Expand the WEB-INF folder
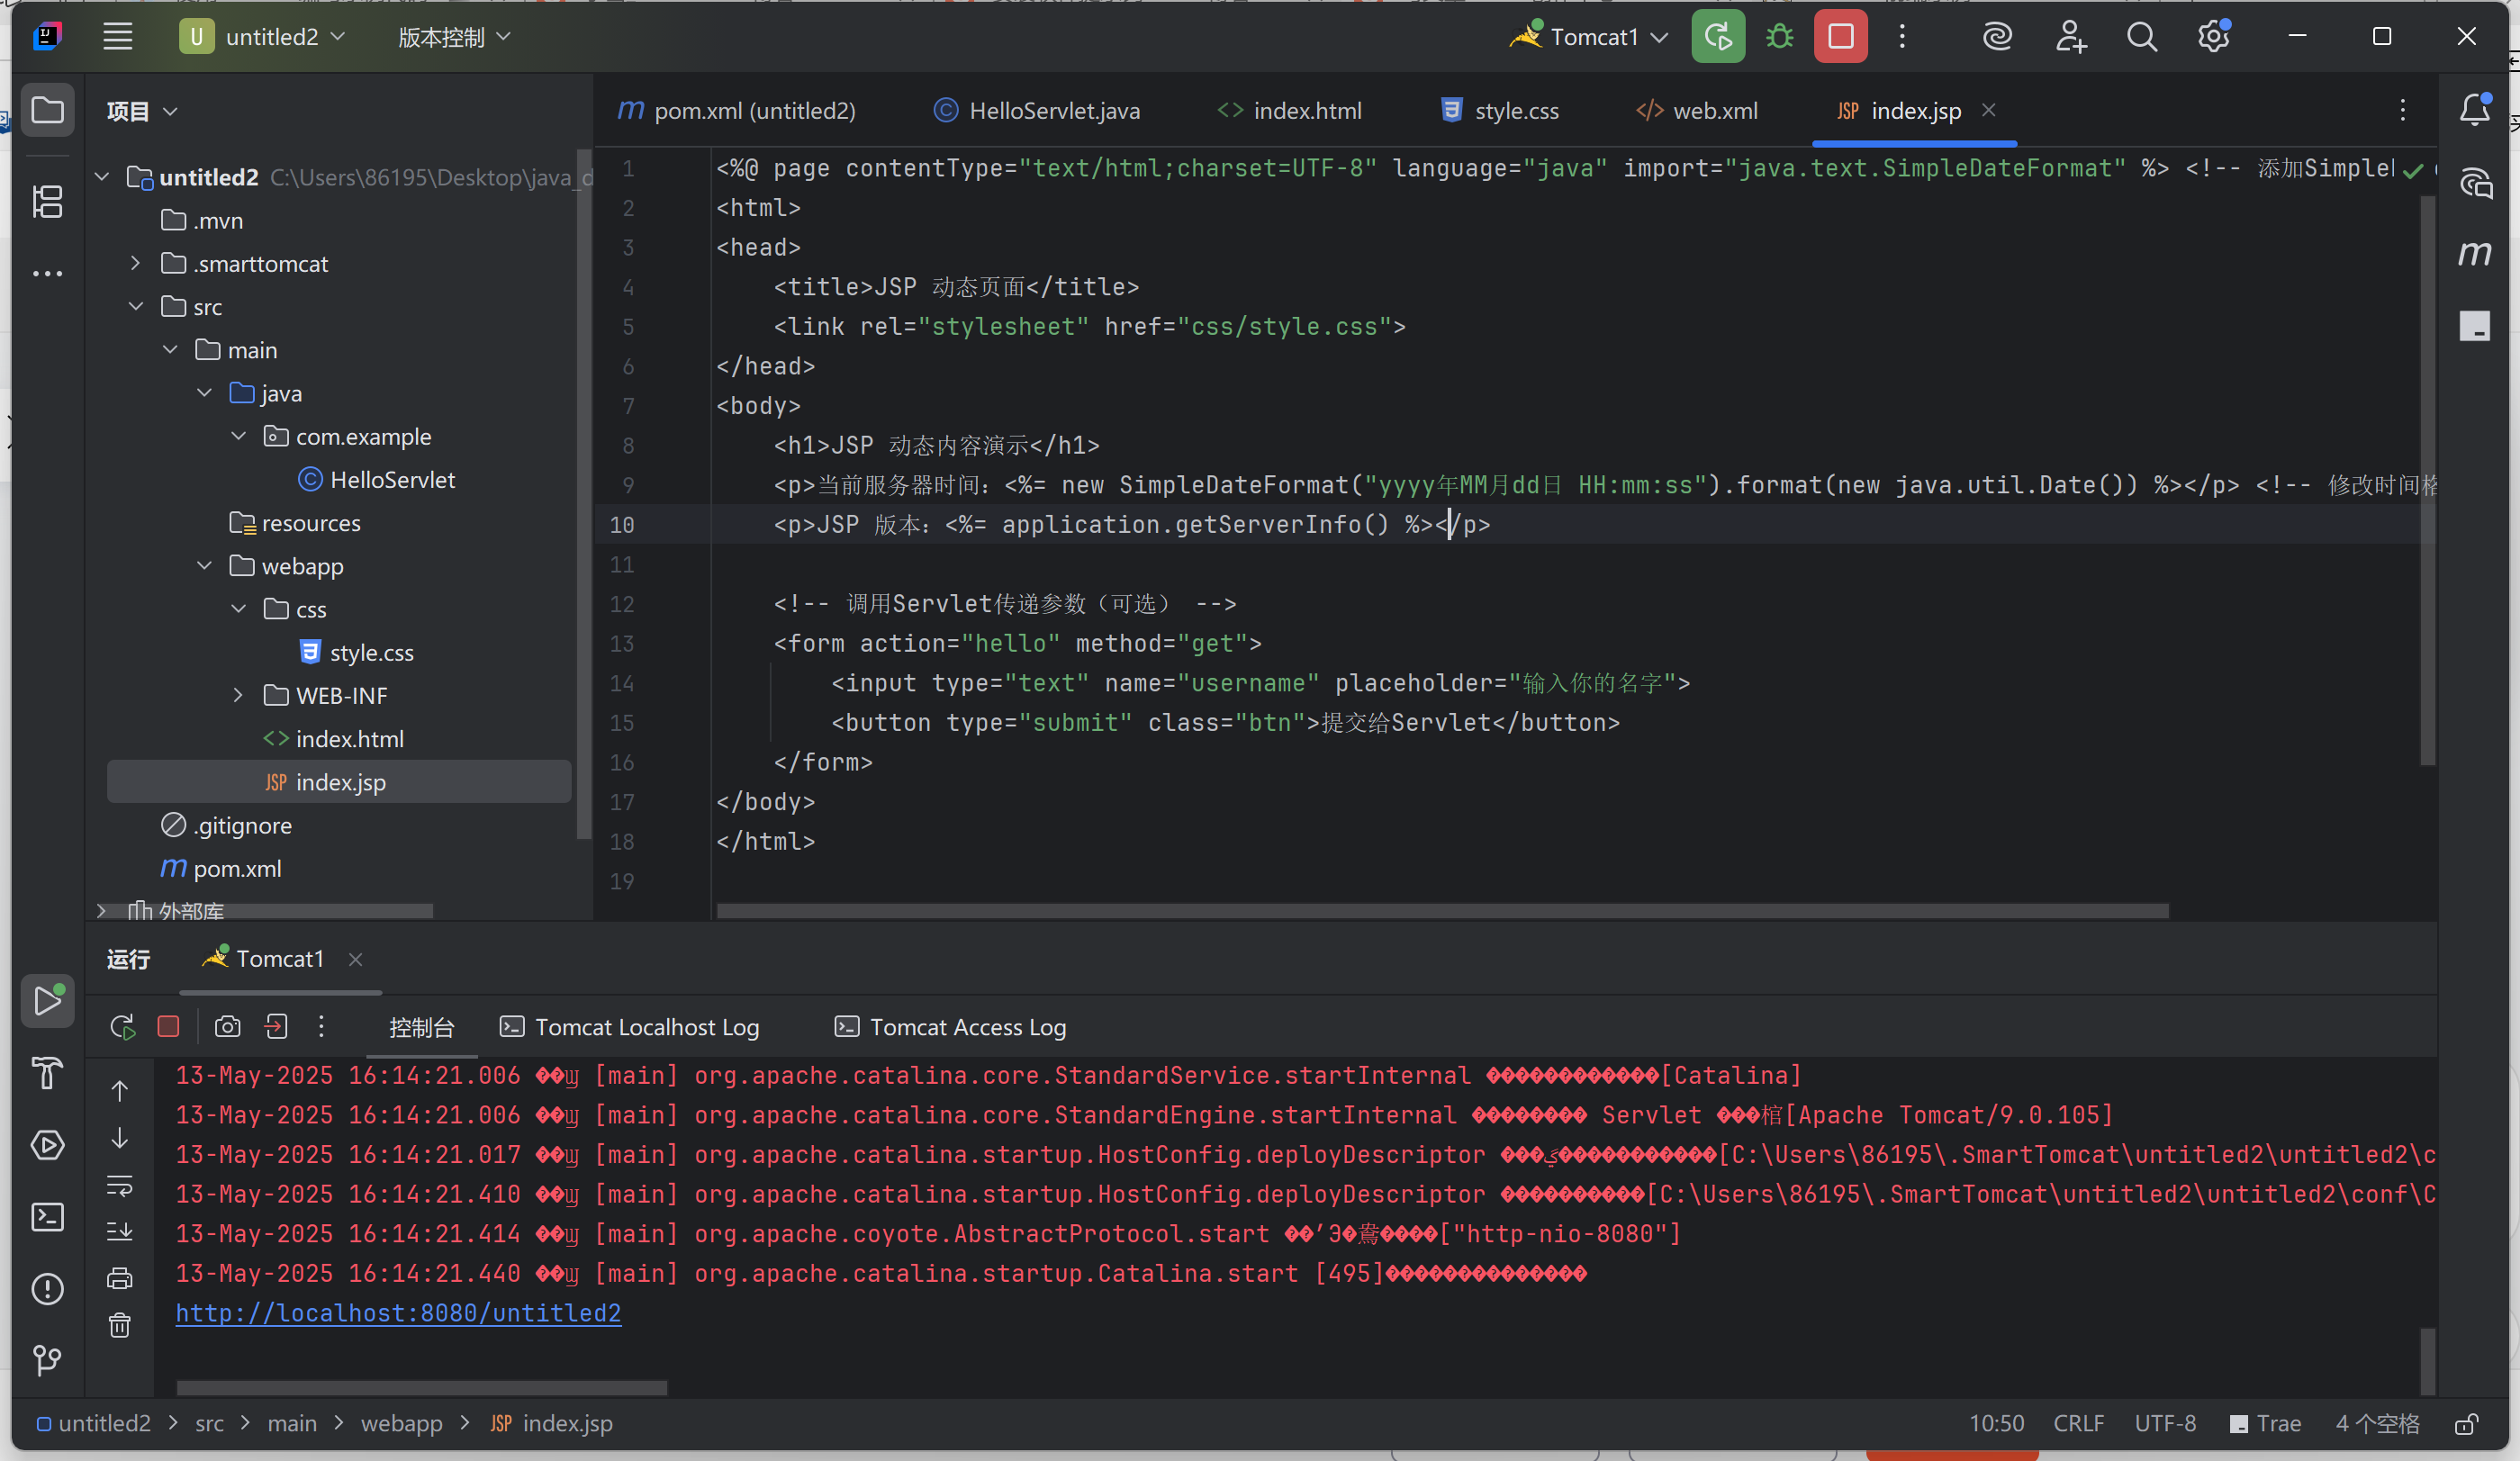Image resolution: width=2520 pixels, height=1461 pixels. pyautogui.click(x=238, y=695)
